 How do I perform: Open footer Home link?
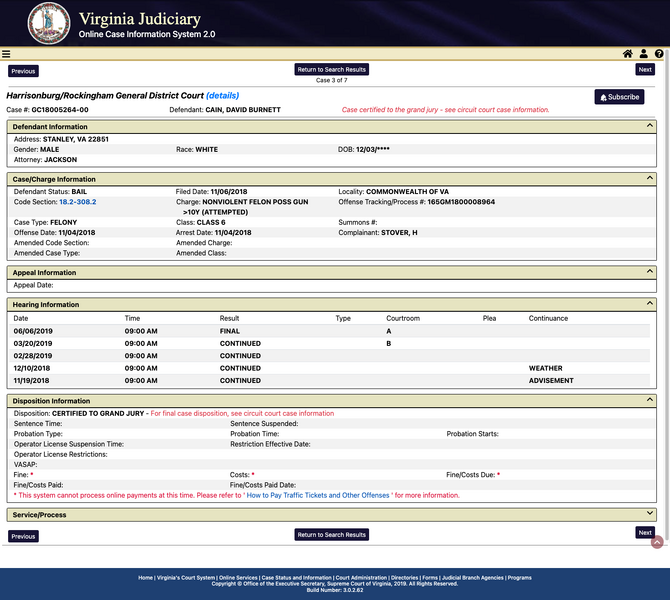[145, 578]
